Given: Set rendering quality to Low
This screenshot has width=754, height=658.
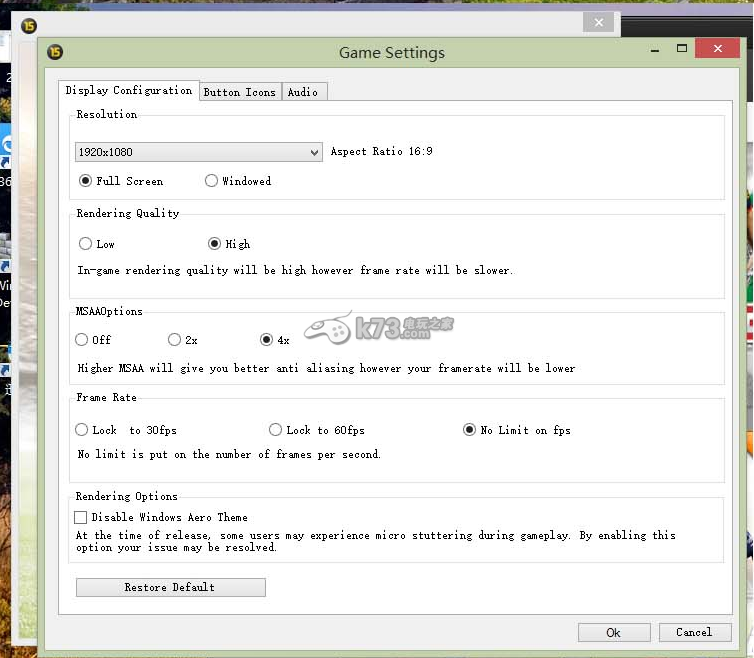Looking at the screenshot, I should pos(85,244).
